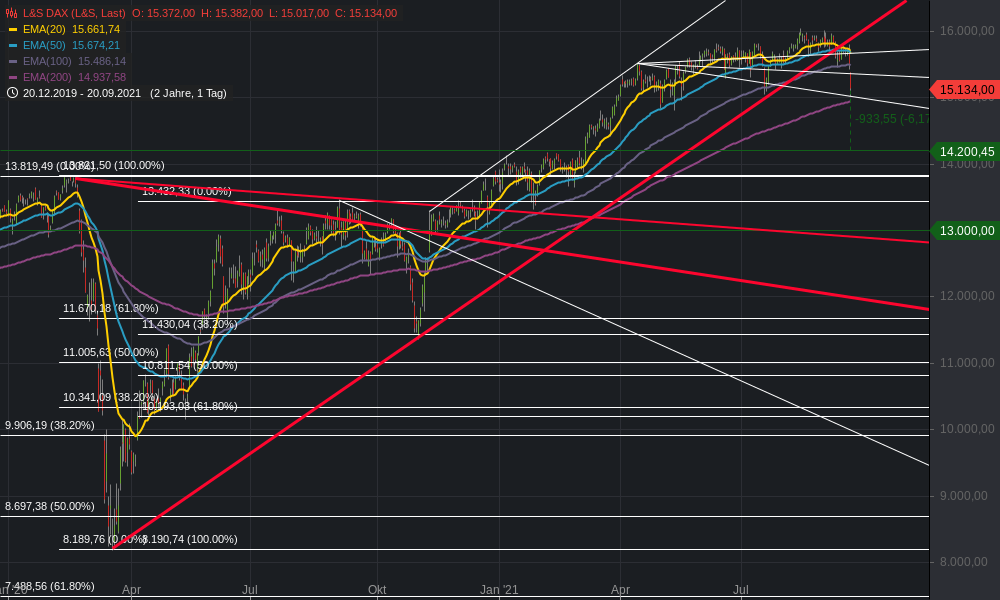Select the yellow EMA(20) line marker

click(13, 30)
